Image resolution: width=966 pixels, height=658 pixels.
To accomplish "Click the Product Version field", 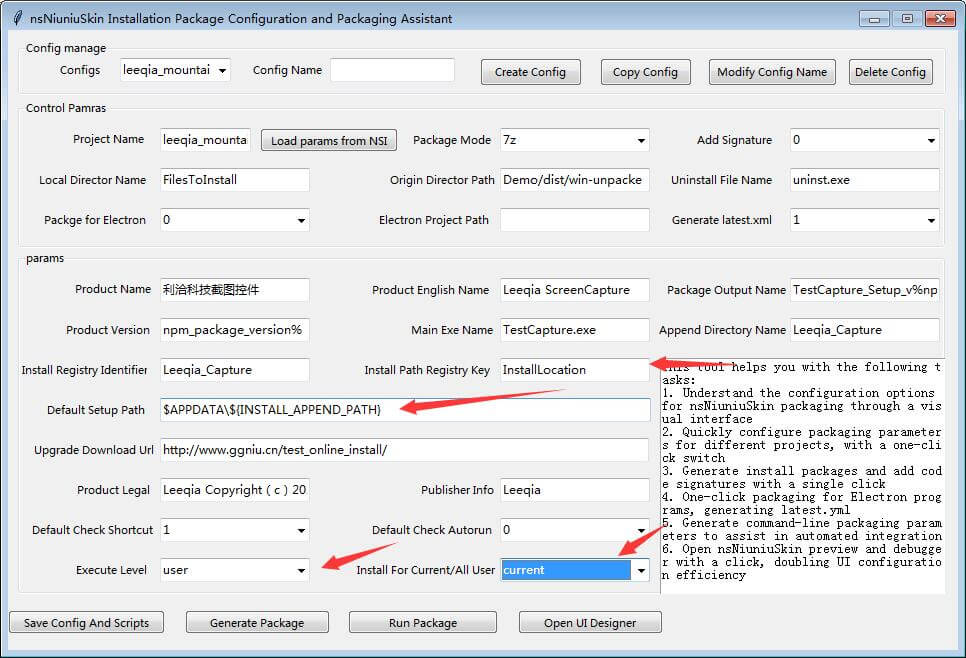I will point(235,330).
